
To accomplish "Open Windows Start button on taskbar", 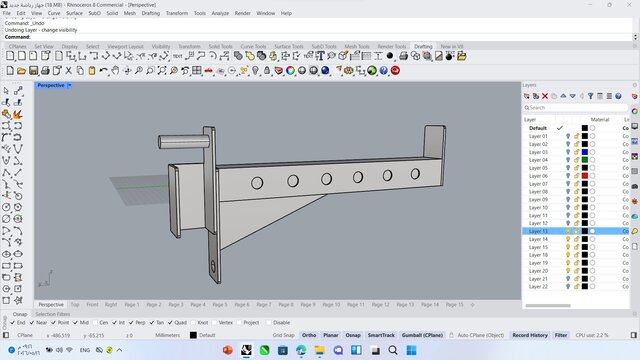I will tap(411, 350).
